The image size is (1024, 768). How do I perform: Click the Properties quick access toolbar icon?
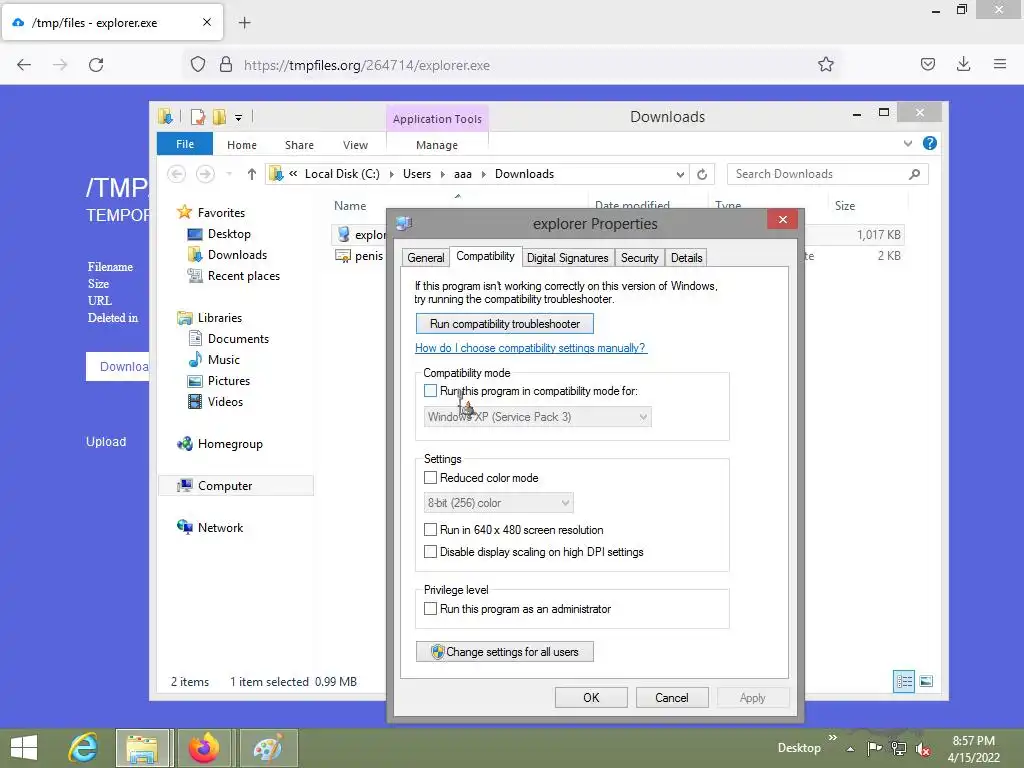pyautogui.click(x=198, y=117)
